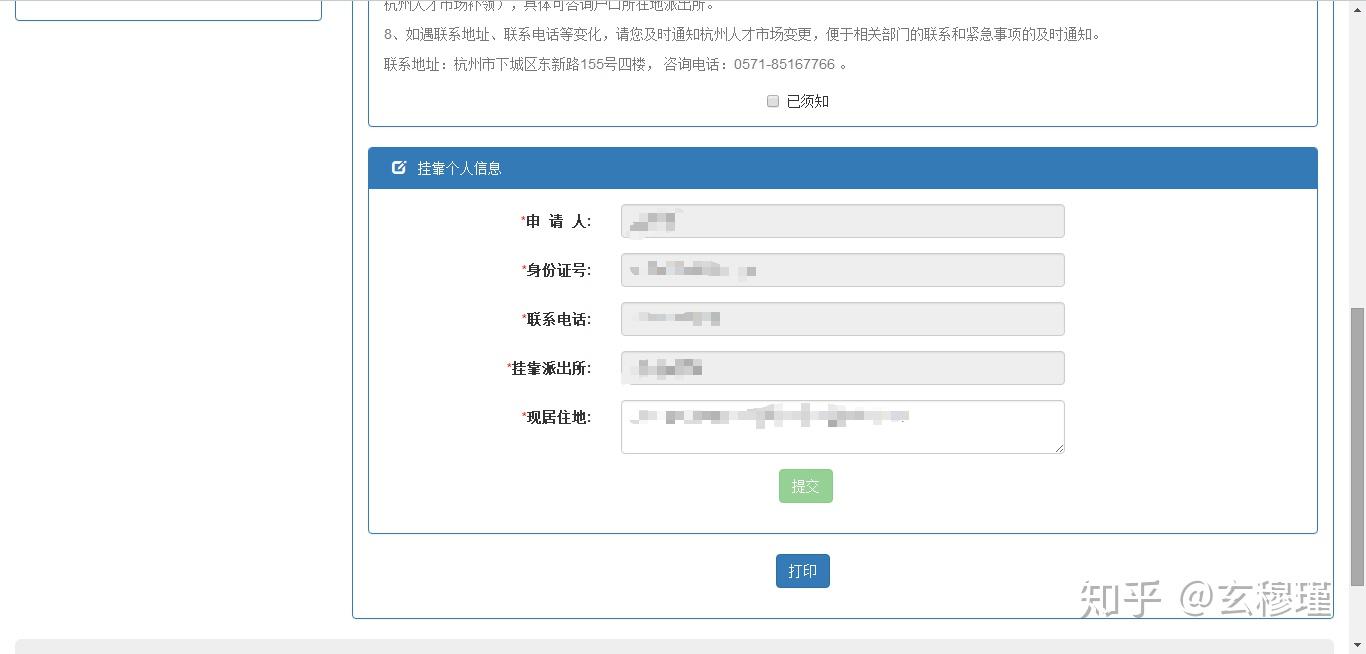
Task: Focus the 申请人 input field
Action: click(x=843, y=221)
